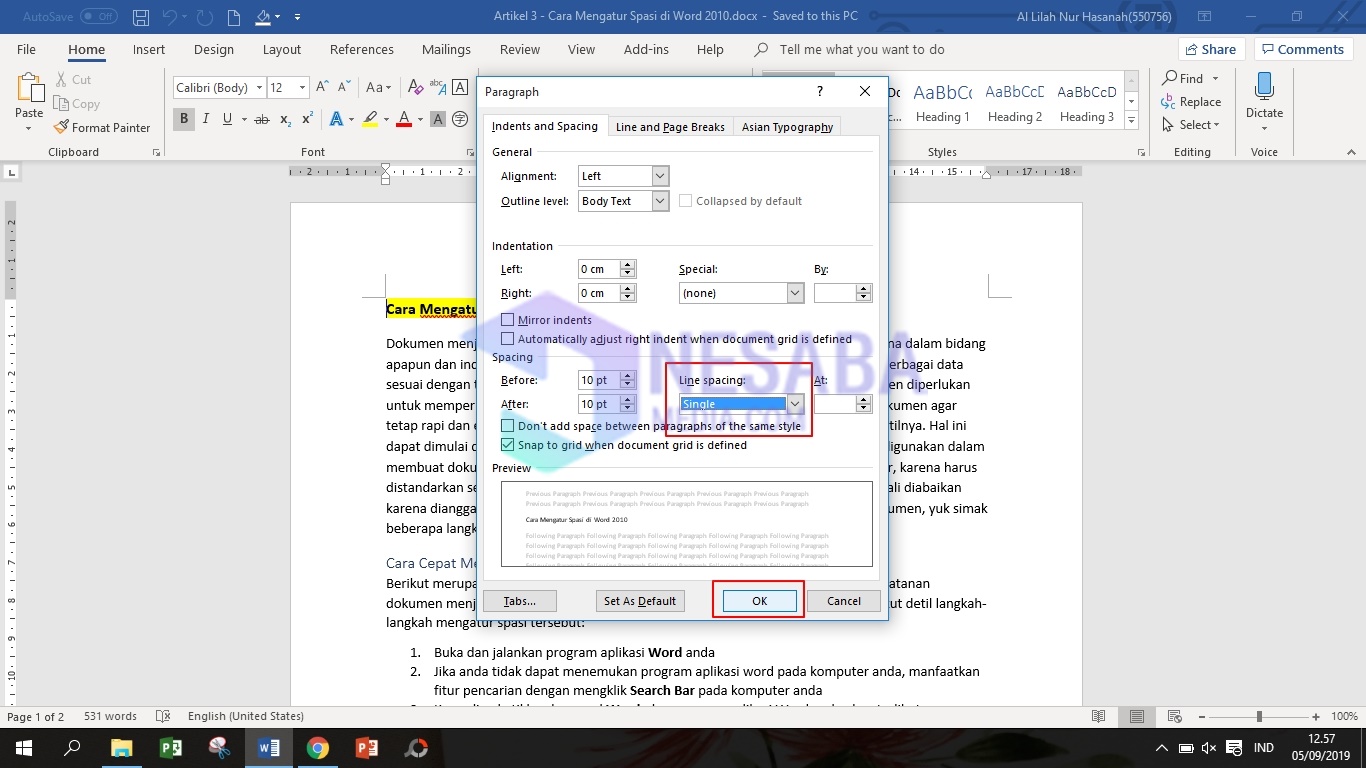Check Mirror indents checkbox
The width and height of the screenshot is (1366, 768).
tap(508, 320)
